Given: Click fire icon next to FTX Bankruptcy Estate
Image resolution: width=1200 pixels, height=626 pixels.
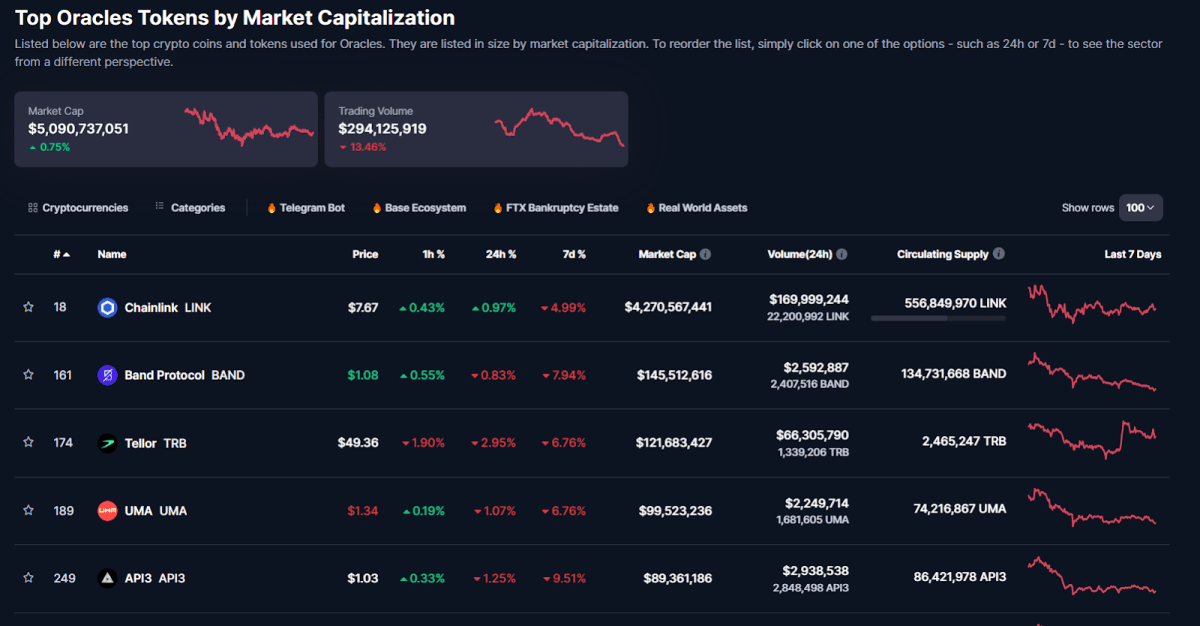Looking at the screenshot, I should (x=497, y=208).
